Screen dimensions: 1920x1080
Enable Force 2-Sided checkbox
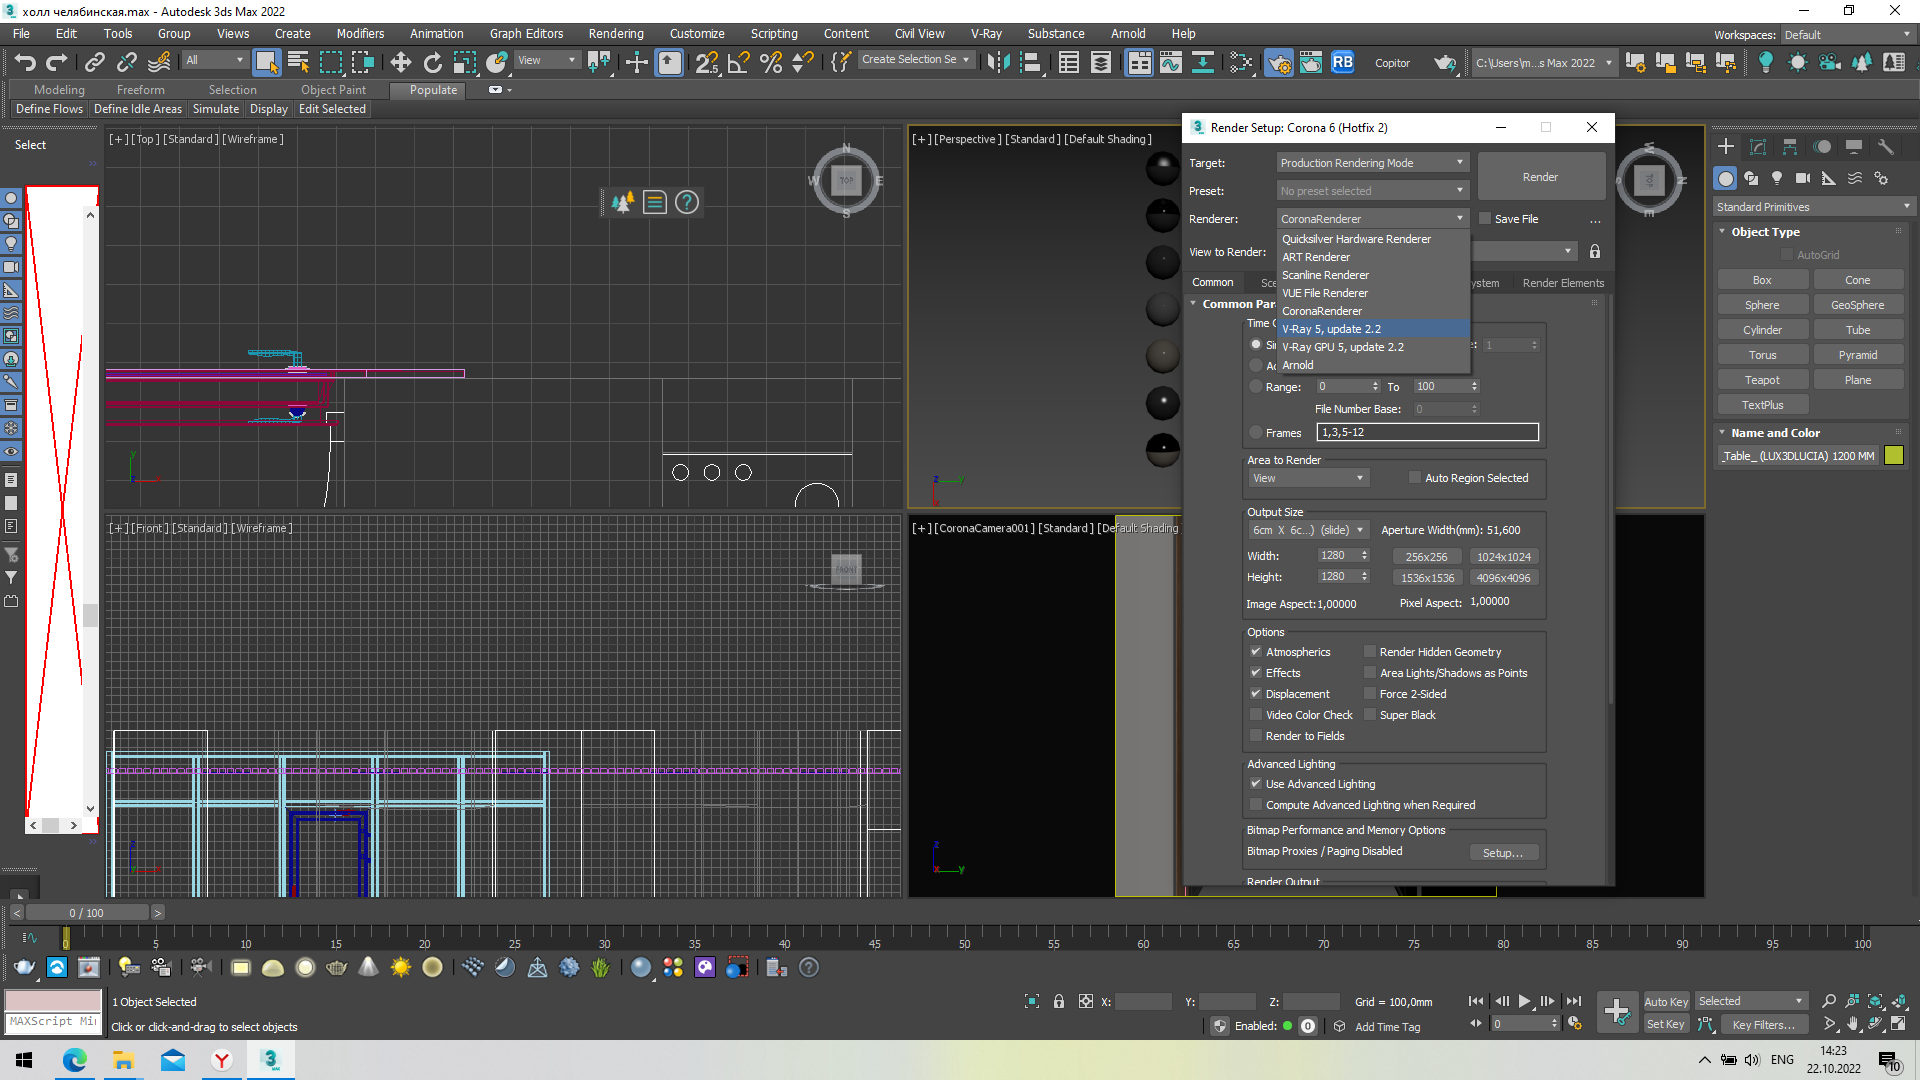tap(1370, 694)
